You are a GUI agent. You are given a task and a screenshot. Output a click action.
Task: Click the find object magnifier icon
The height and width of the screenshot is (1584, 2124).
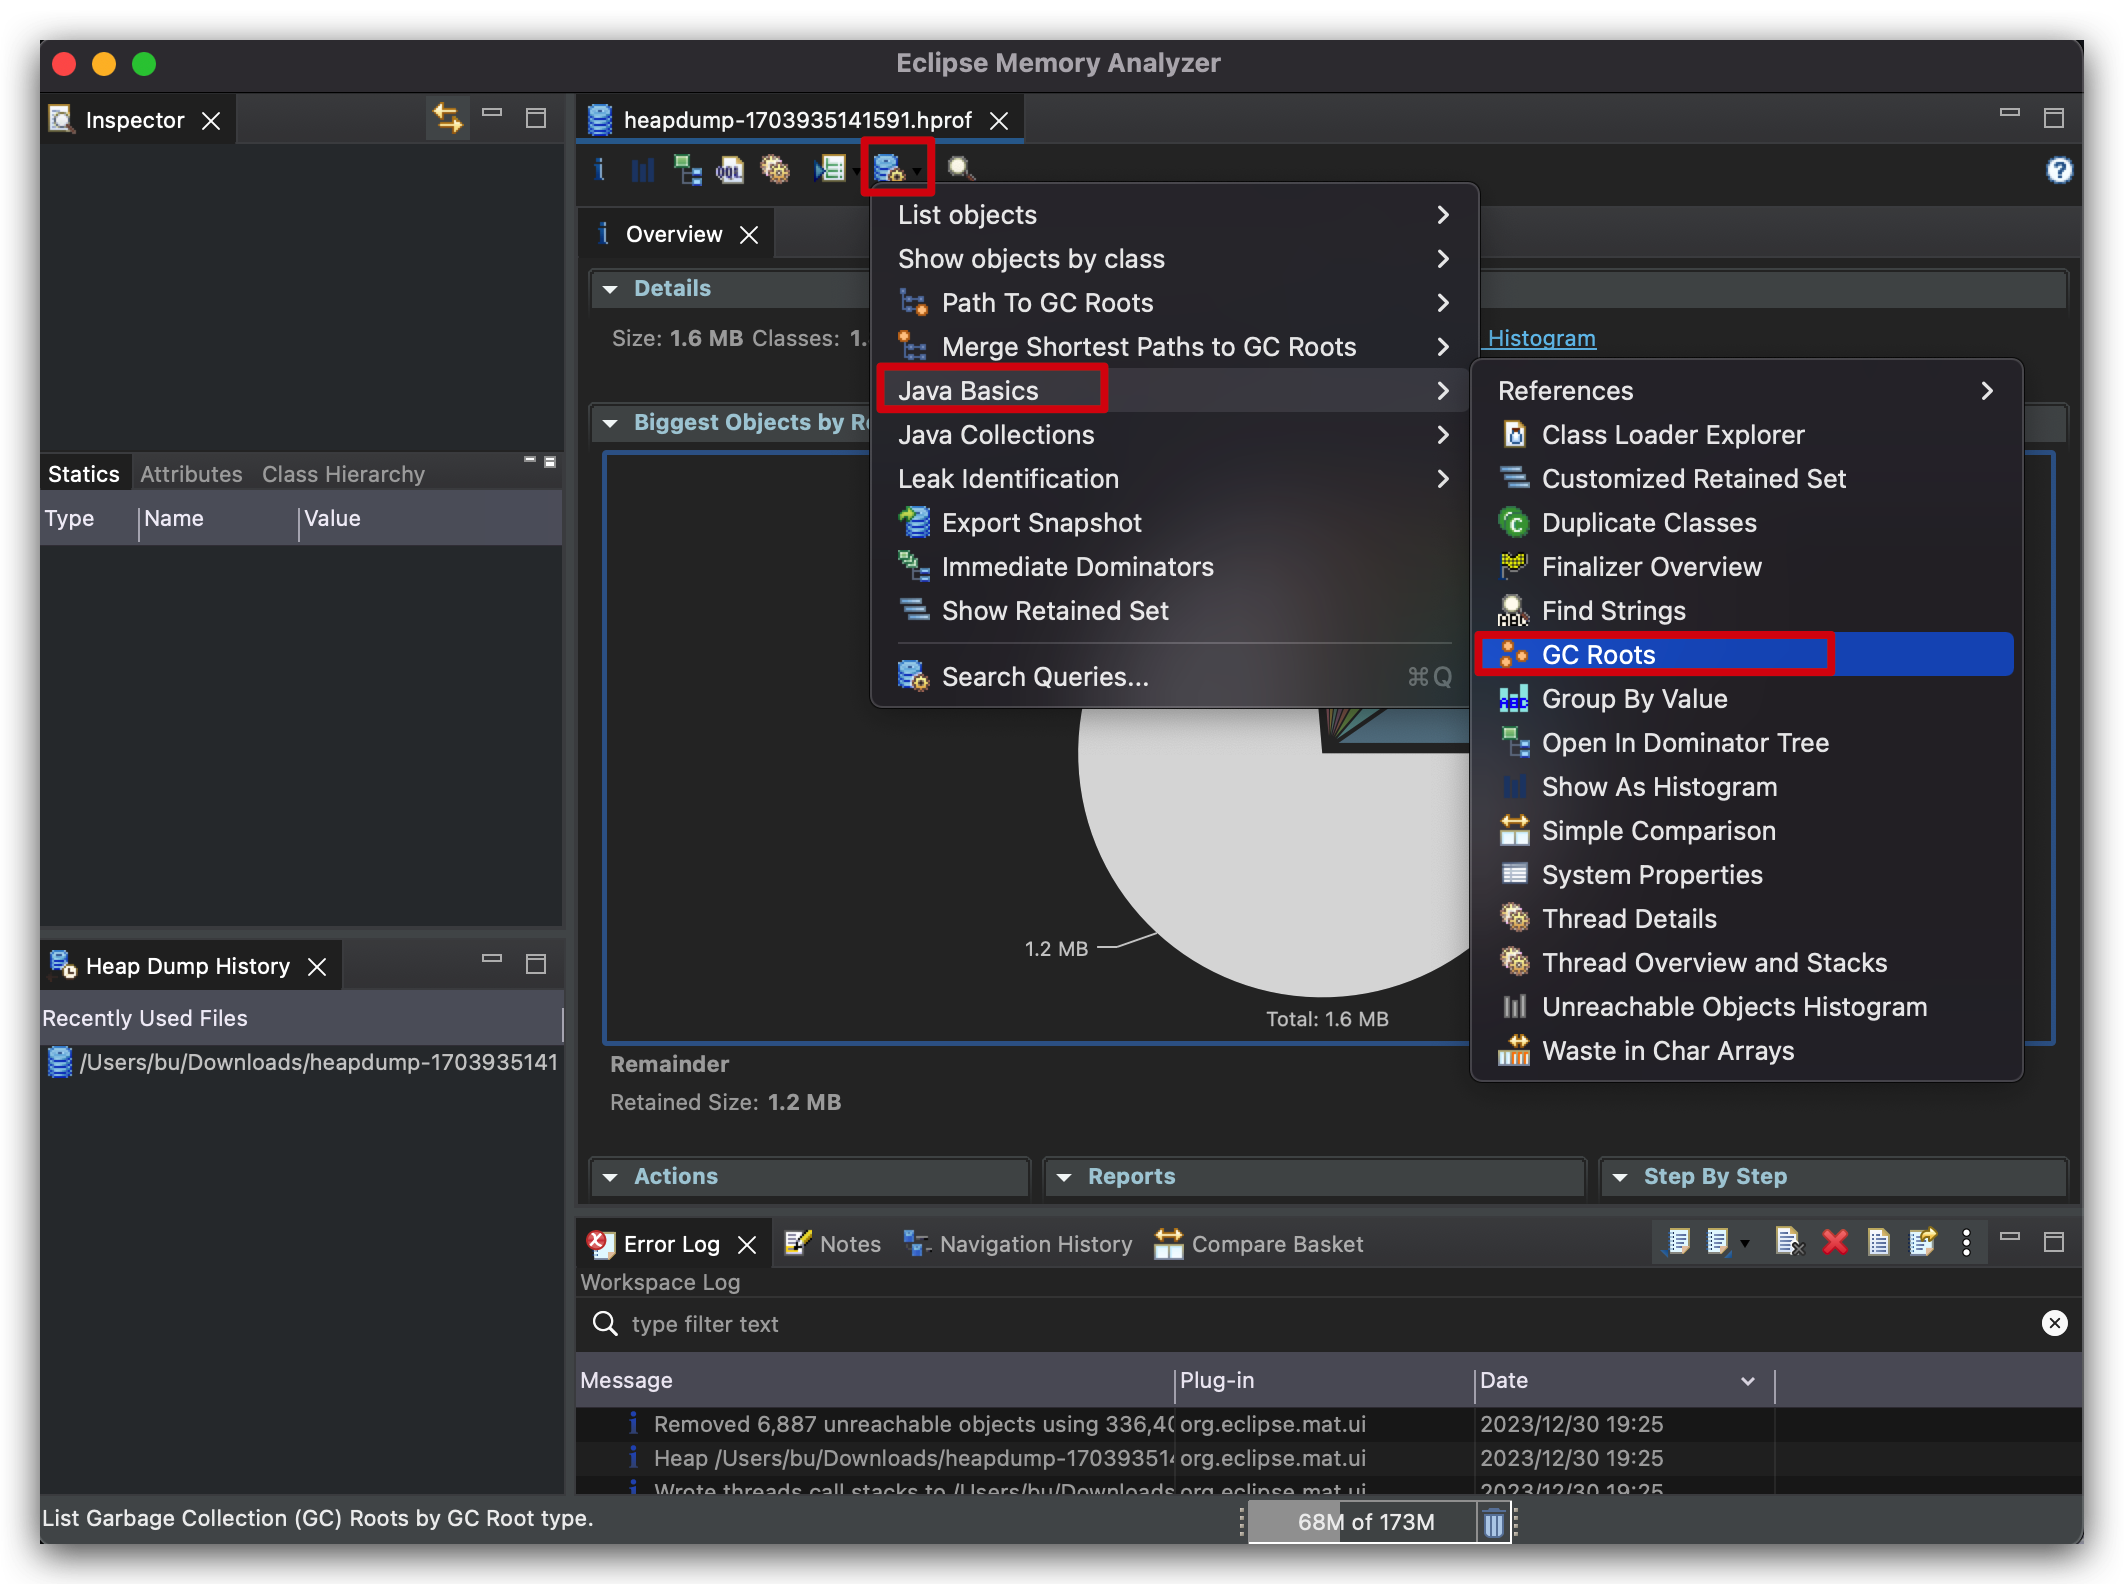[960, 170]
